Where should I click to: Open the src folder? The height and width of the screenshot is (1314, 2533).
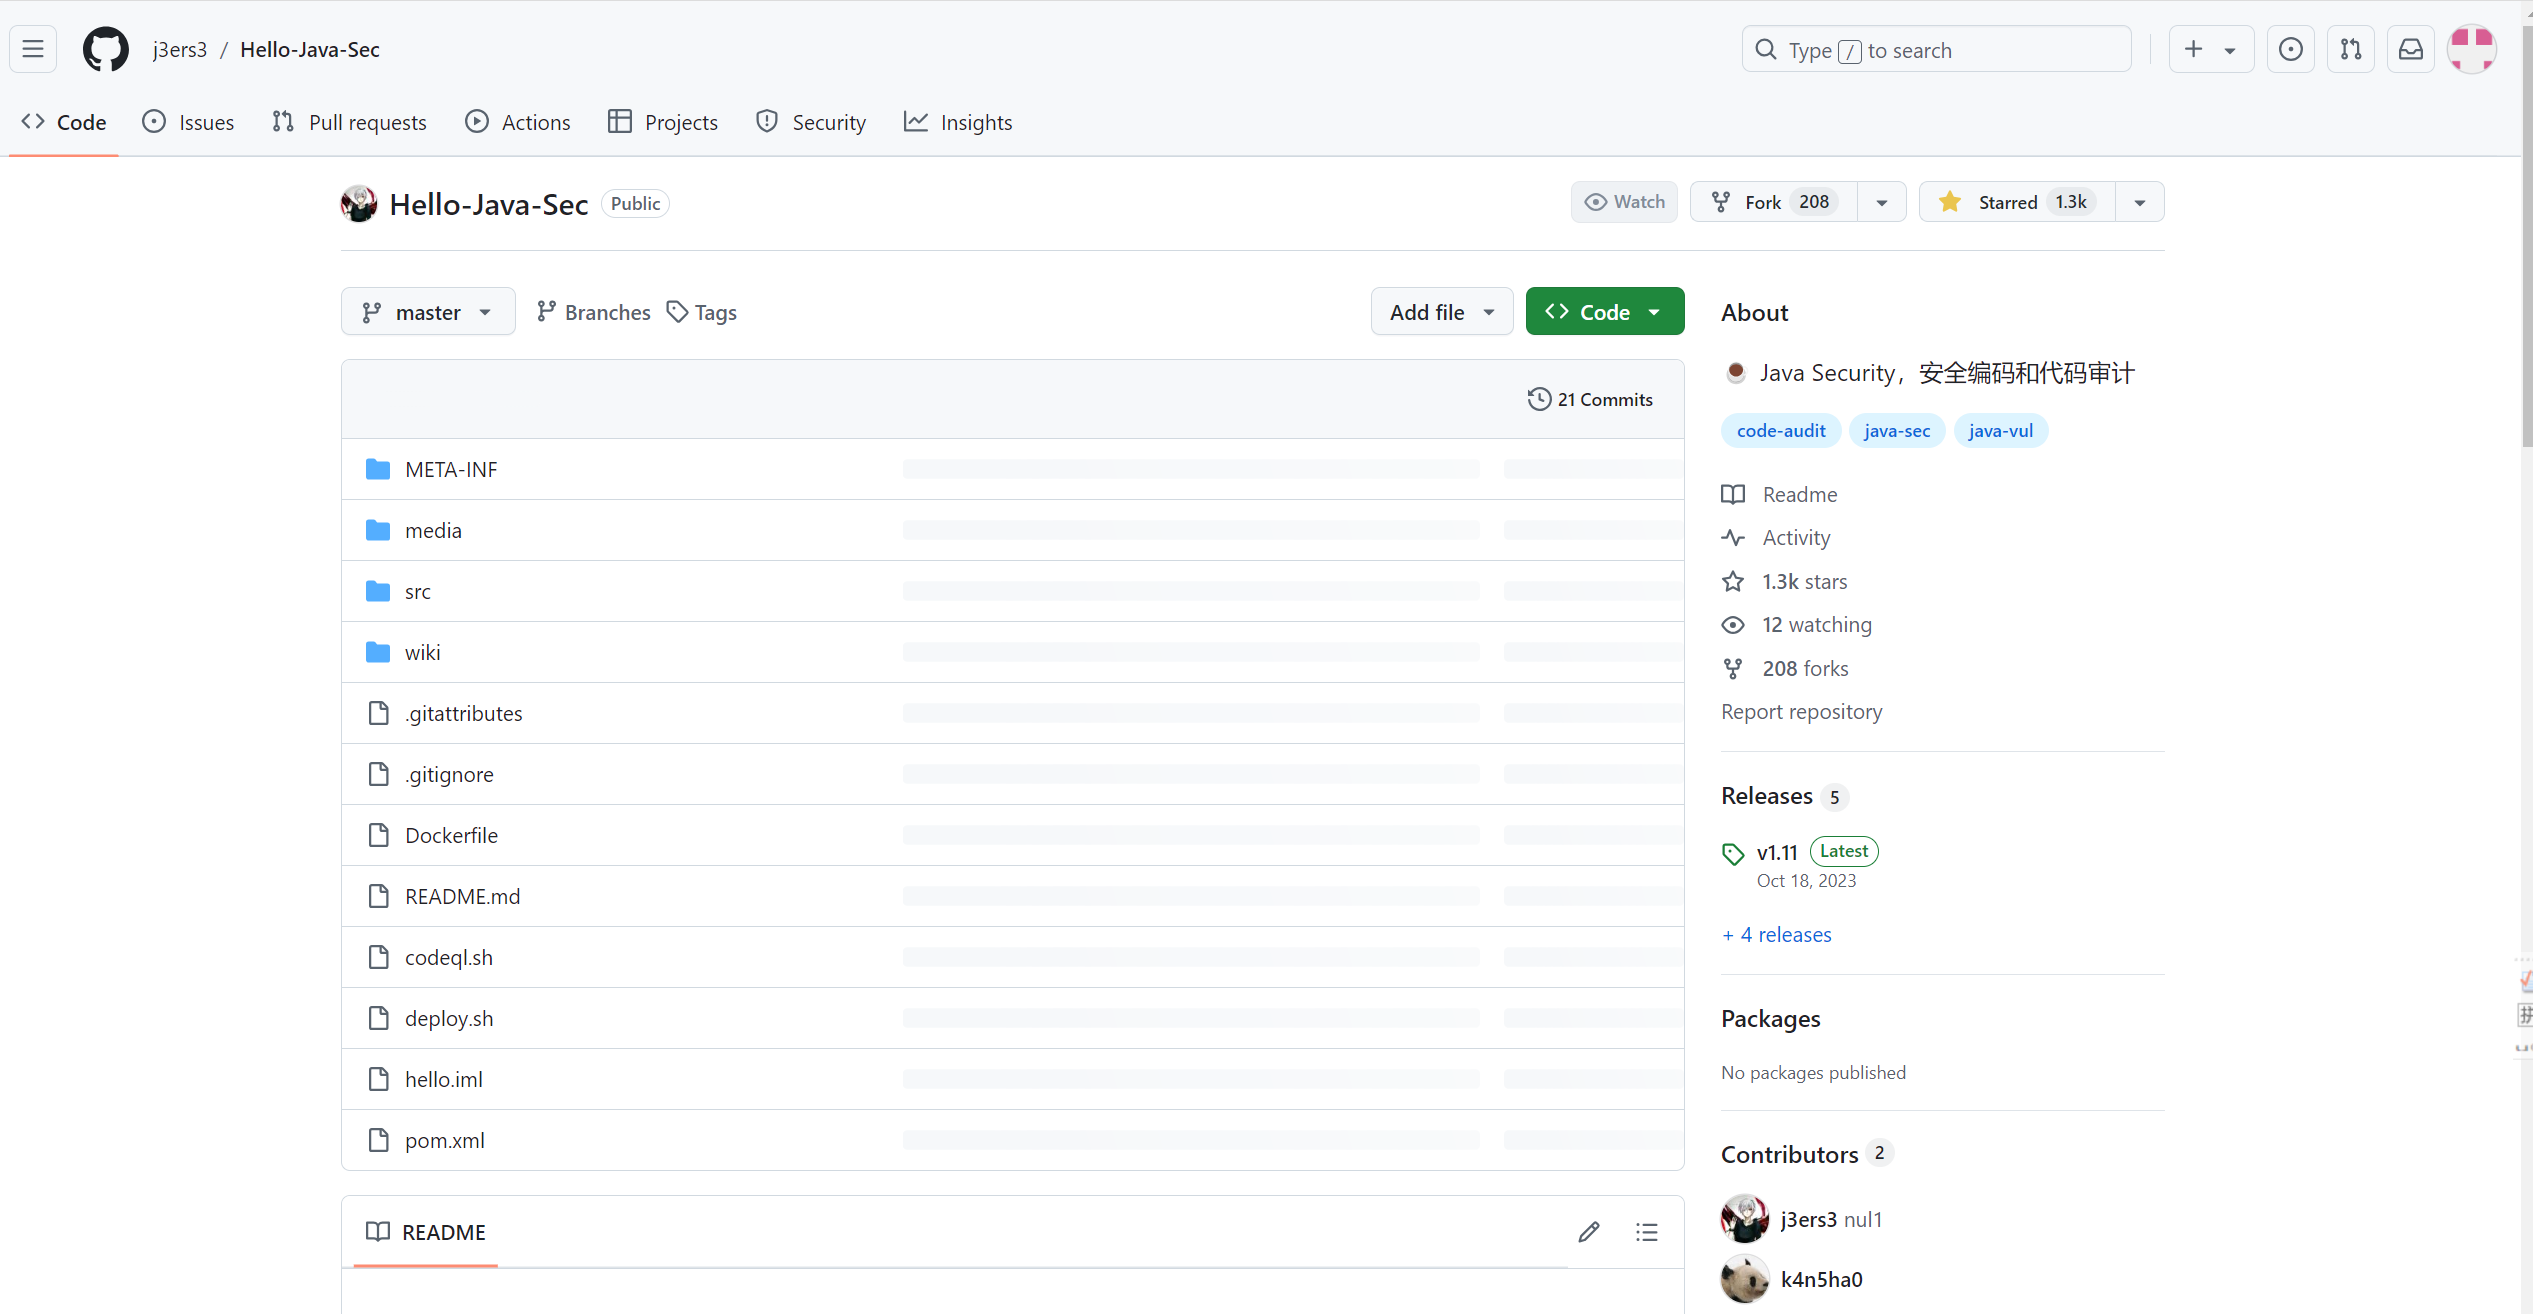point(418,591)
